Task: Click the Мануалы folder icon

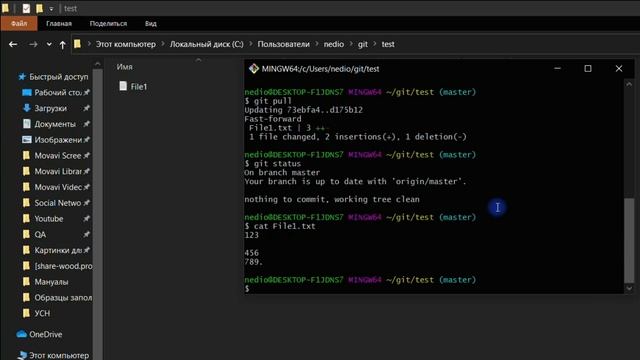Action: (x=27, y=282)
